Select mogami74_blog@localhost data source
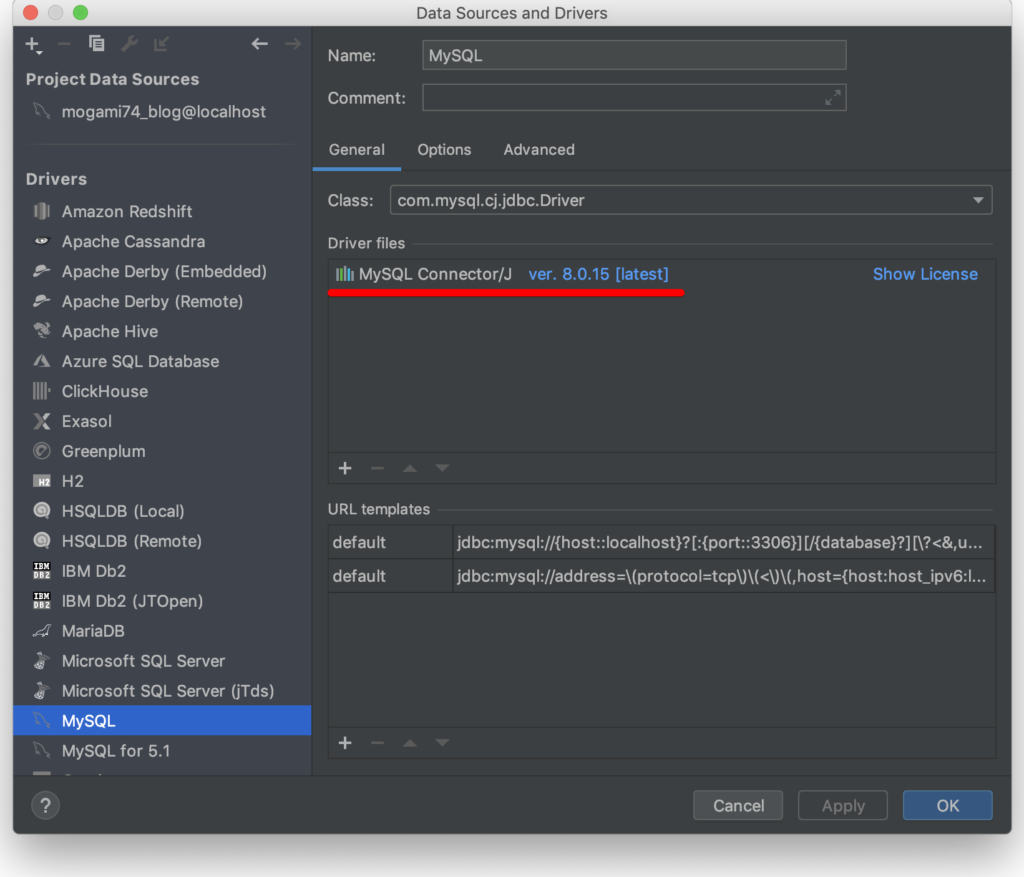 (162, 112)
